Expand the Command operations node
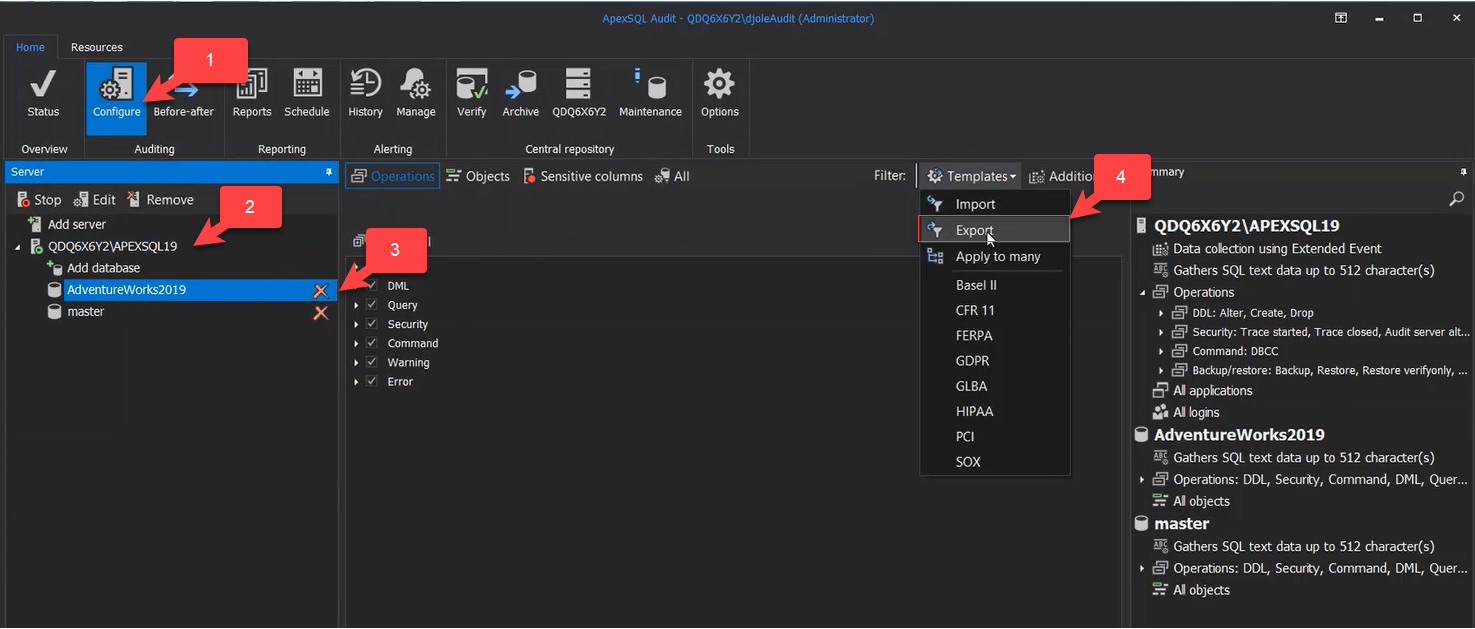This screenshot has height=629, width=1475. pos(356,343)
